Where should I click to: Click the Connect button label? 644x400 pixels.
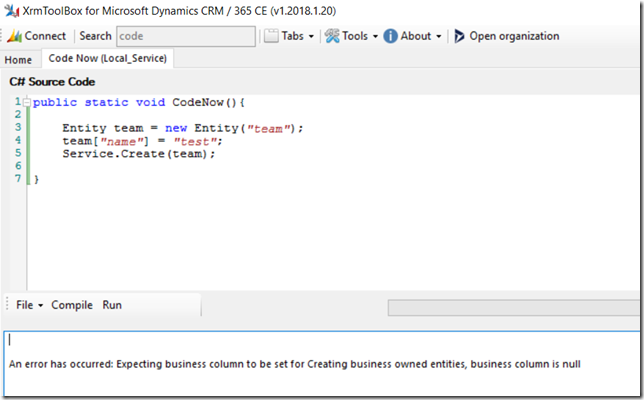45,36
